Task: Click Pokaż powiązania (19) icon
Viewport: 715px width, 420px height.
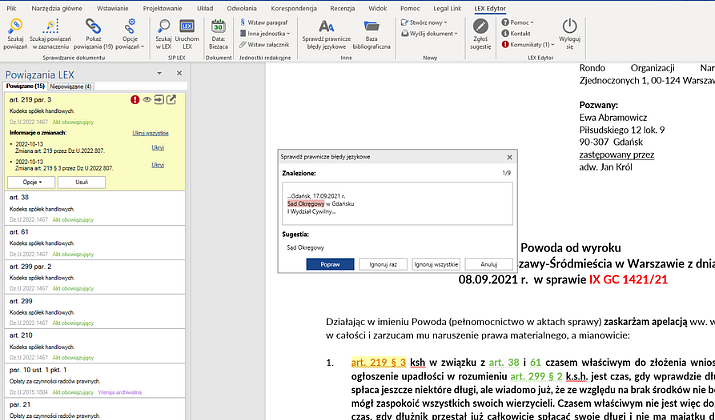Action: click(93, 31)
